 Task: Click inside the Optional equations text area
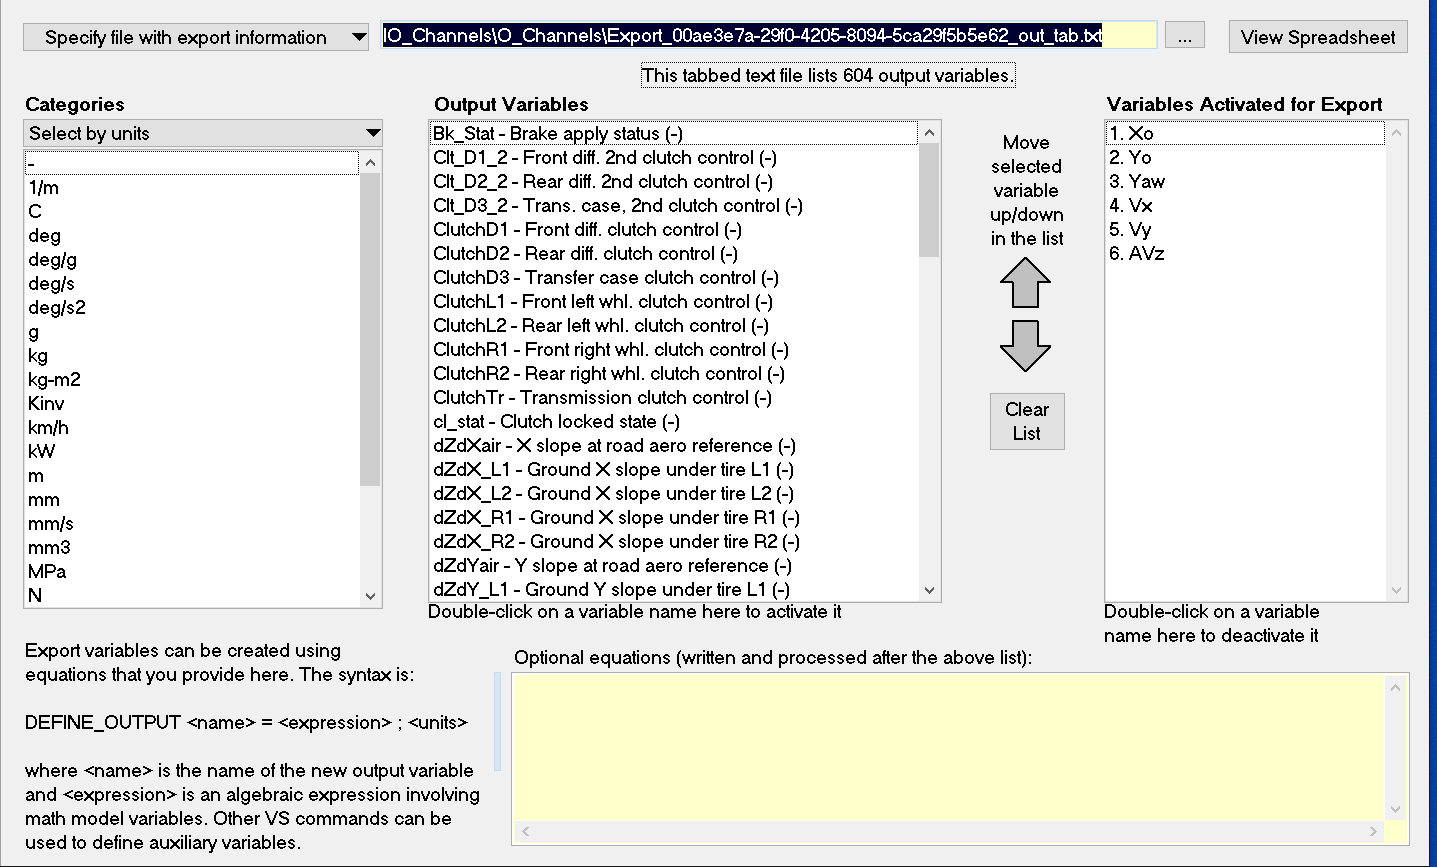[x=948, y=747]
